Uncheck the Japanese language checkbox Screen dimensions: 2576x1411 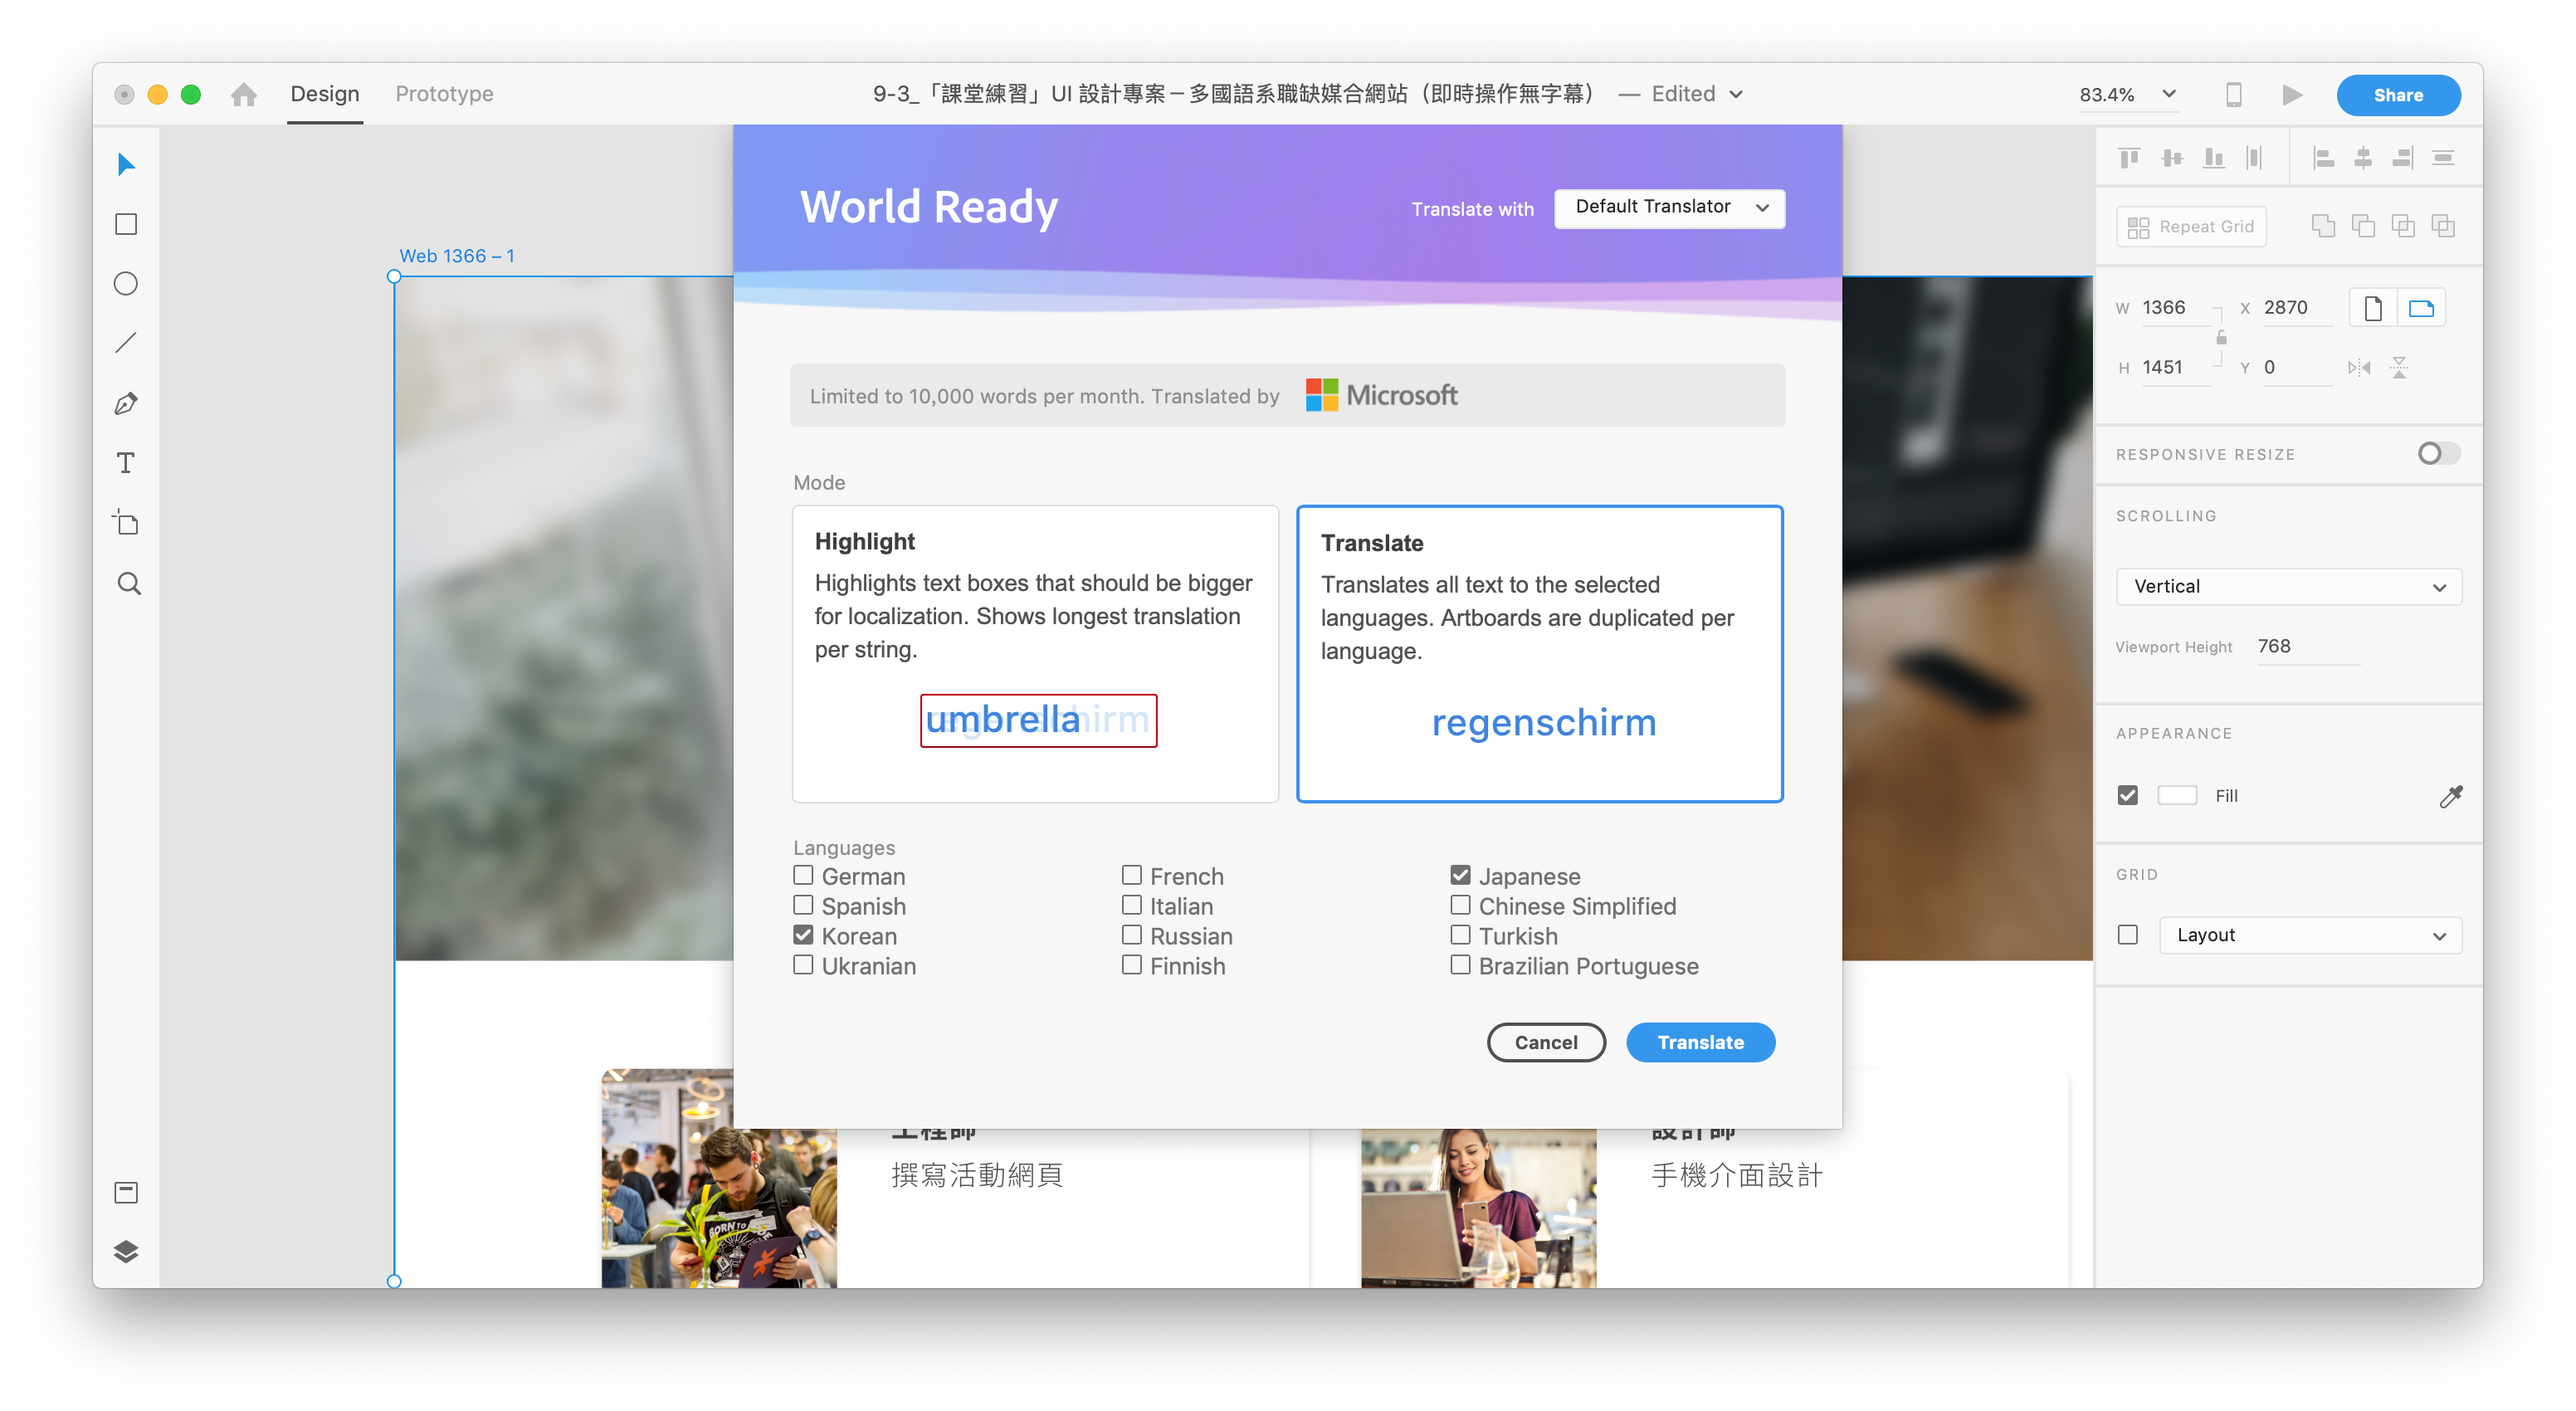click(x=1461, y=875)
